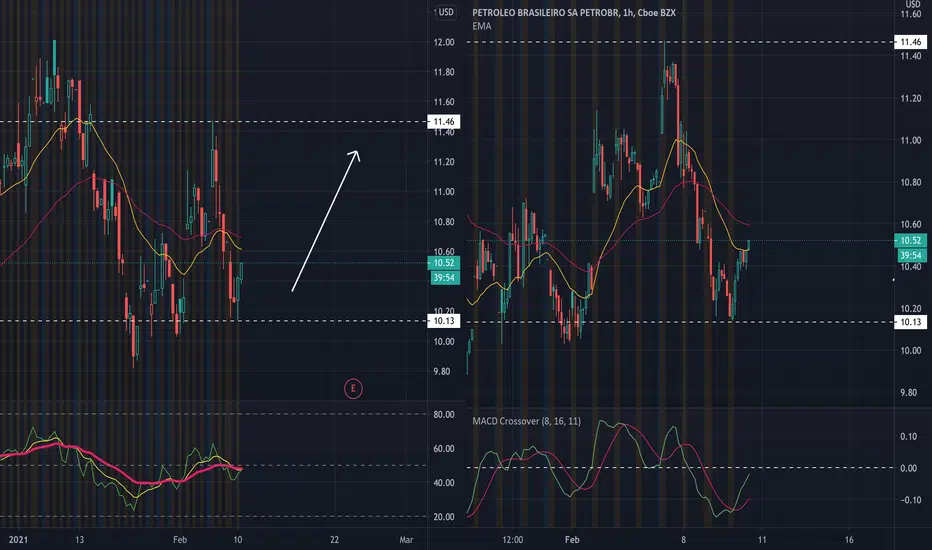Viewport: 932px width, 550px height.
Task: Click the 20.00 level on oscillator scale
Action: 444,517
